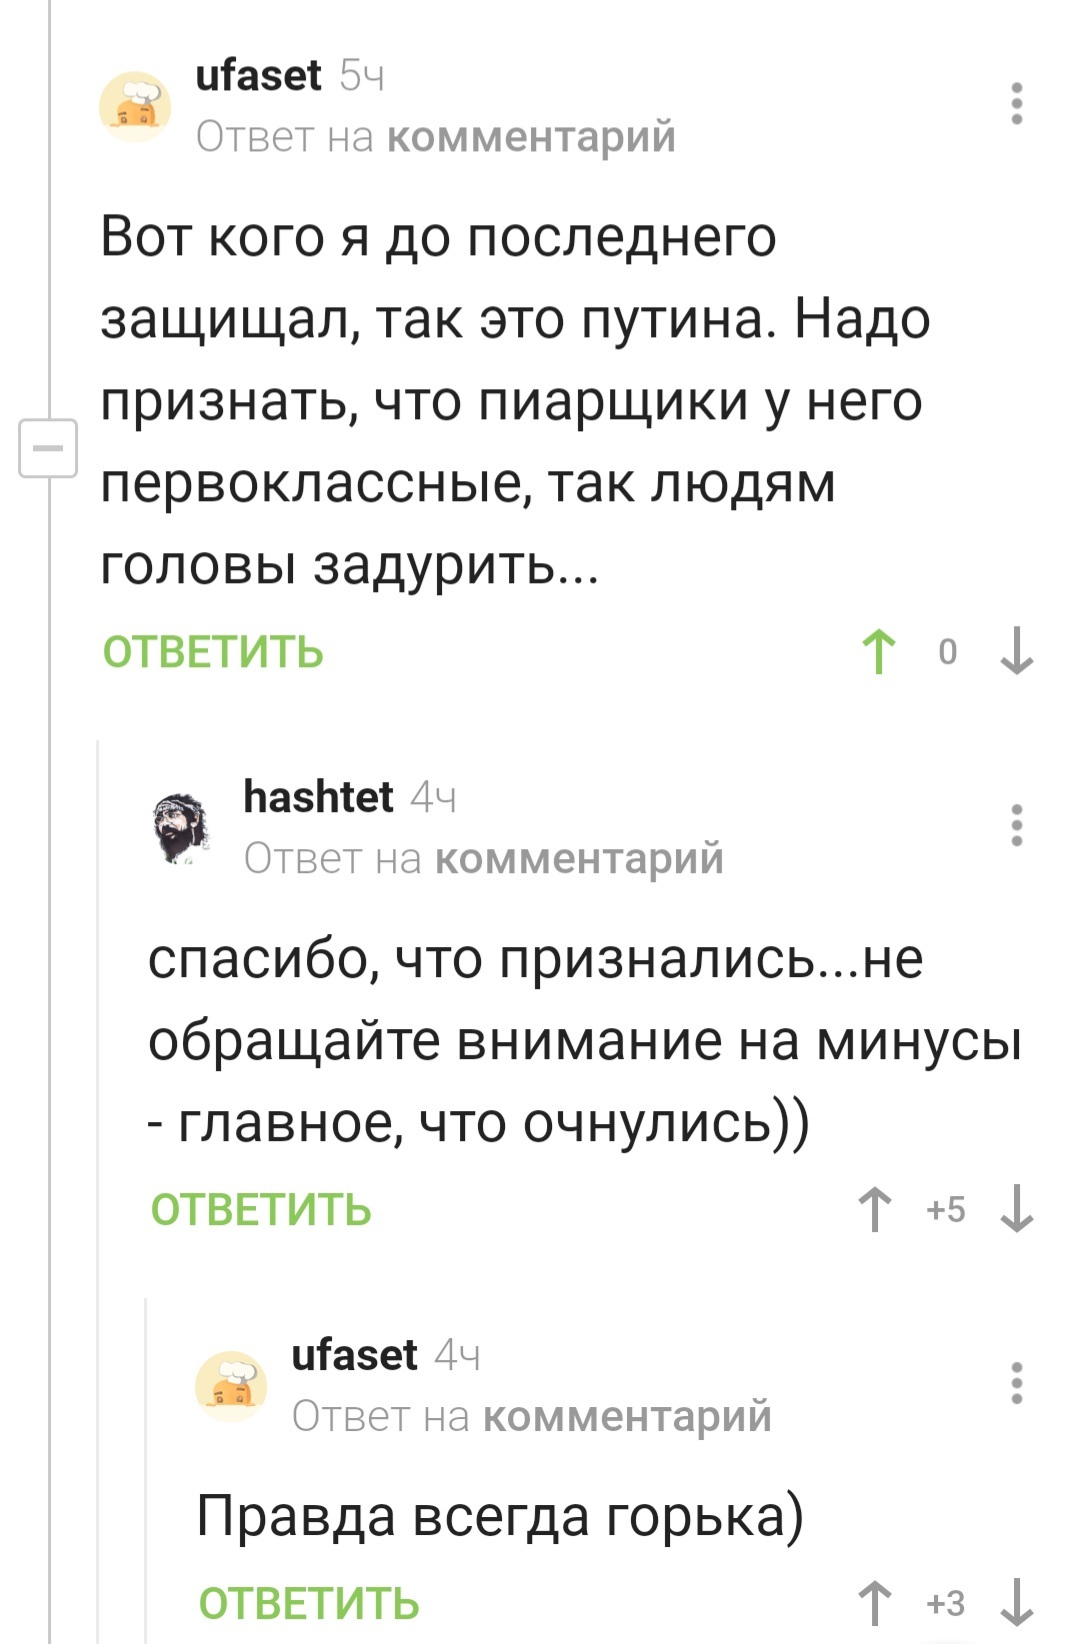Collapse the comment thread with minus button
The width and height of the screenshot is (1080, 1644).
[48, 448]
